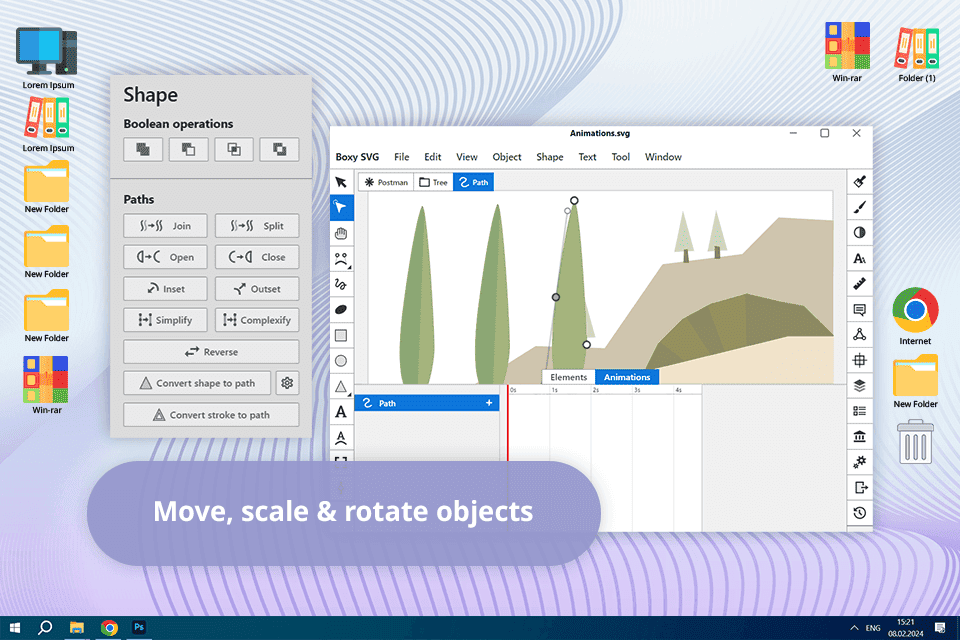Open the Library building icon panel
This screenshot has width=960, height=640.
[860, 437]
